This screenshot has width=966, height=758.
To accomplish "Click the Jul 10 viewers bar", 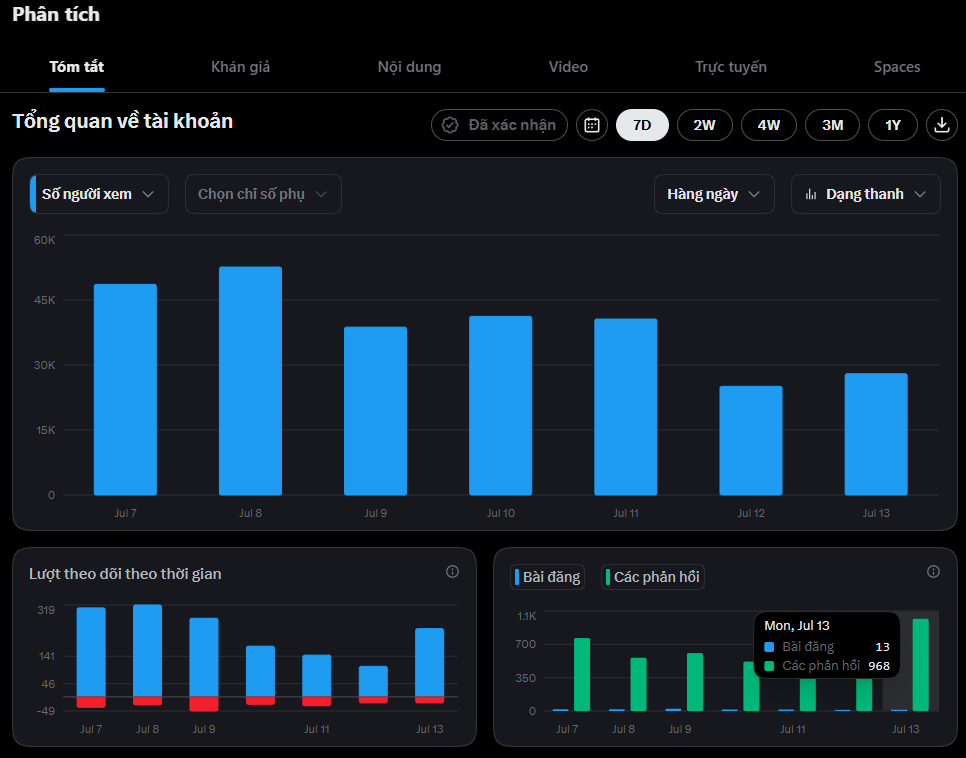I will click(500, 405).
